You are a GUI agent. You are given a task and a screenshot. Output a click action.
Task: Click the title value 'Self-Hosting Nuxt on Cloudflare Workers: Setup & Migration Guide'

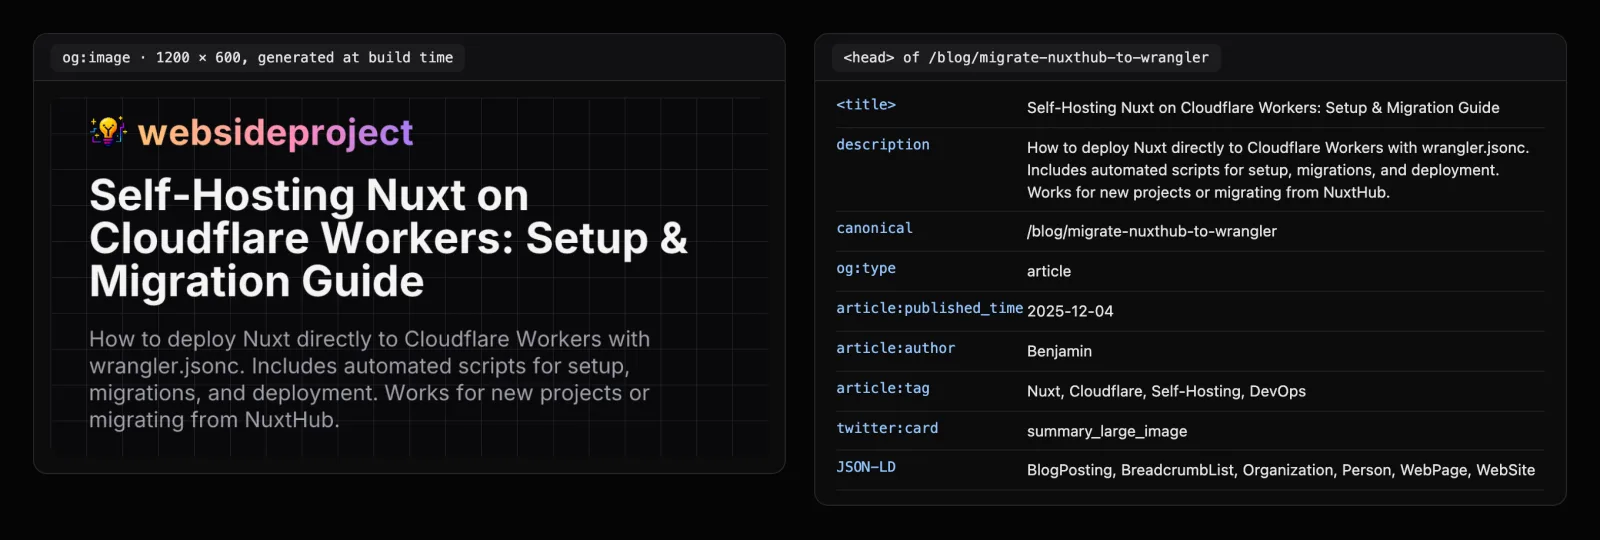click(x=1263, y=108)
